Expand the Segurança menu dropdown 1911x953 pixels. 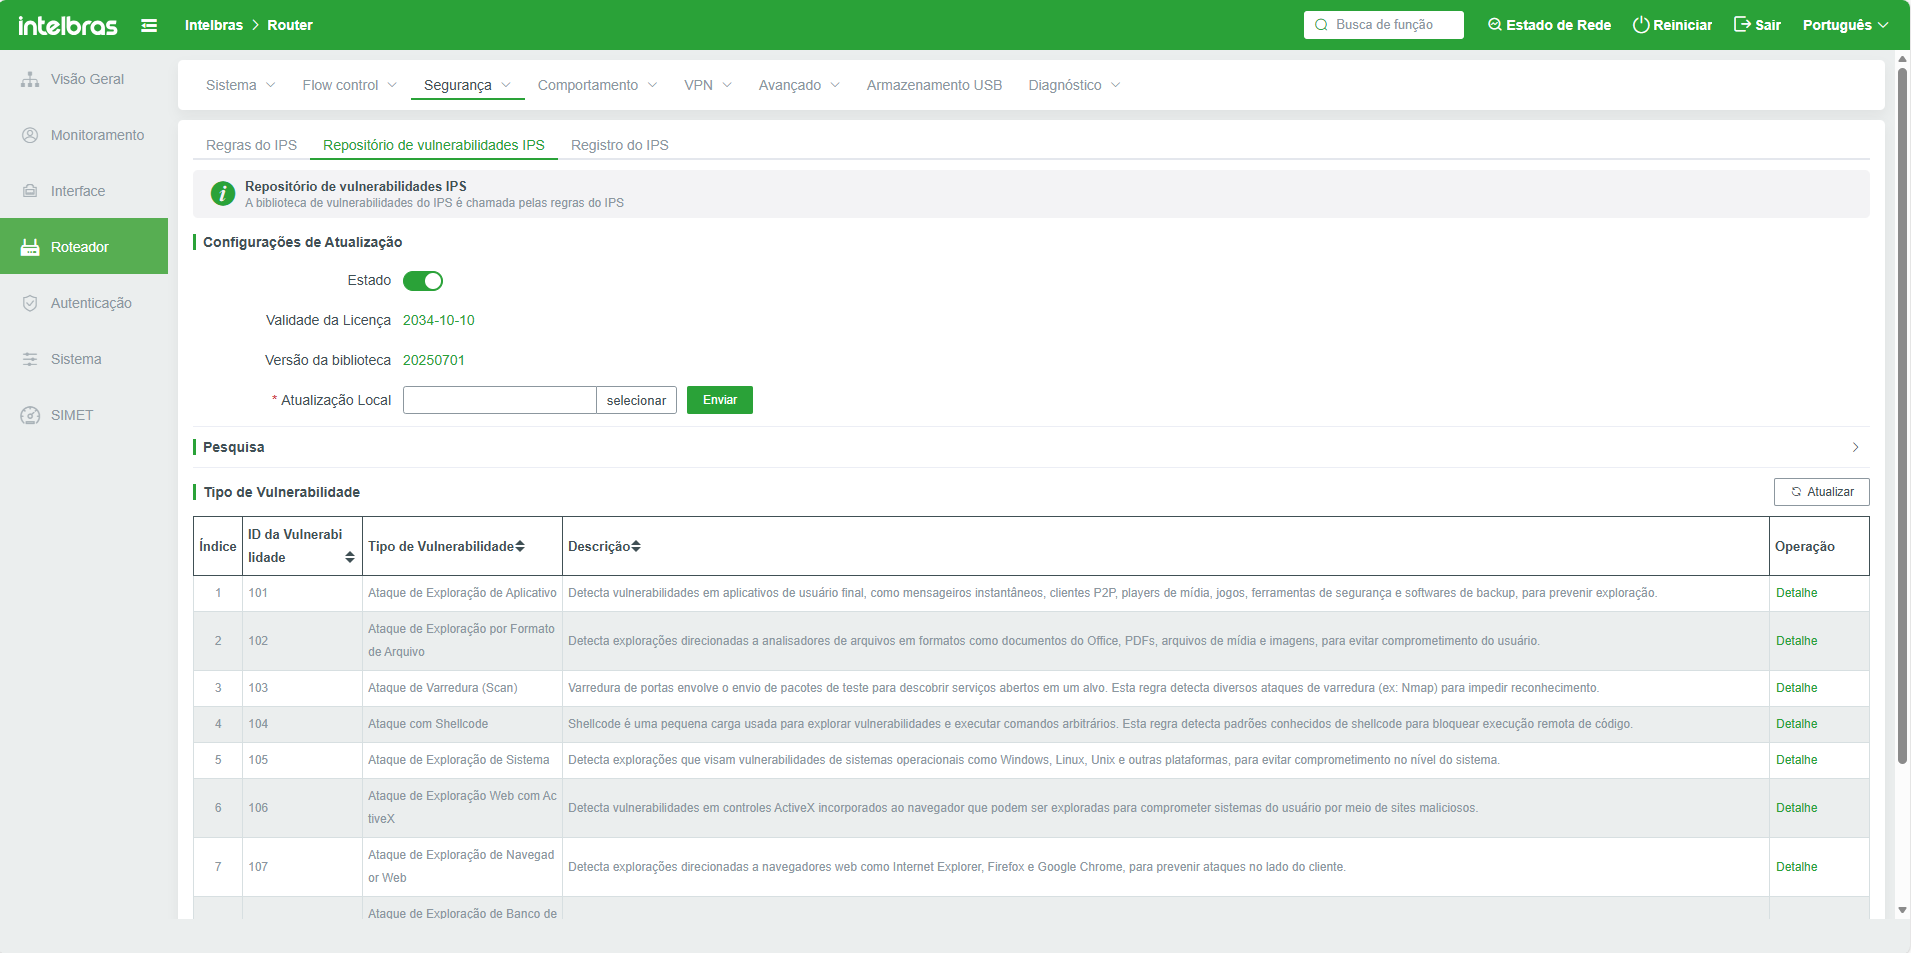click(x=467, y=85)
